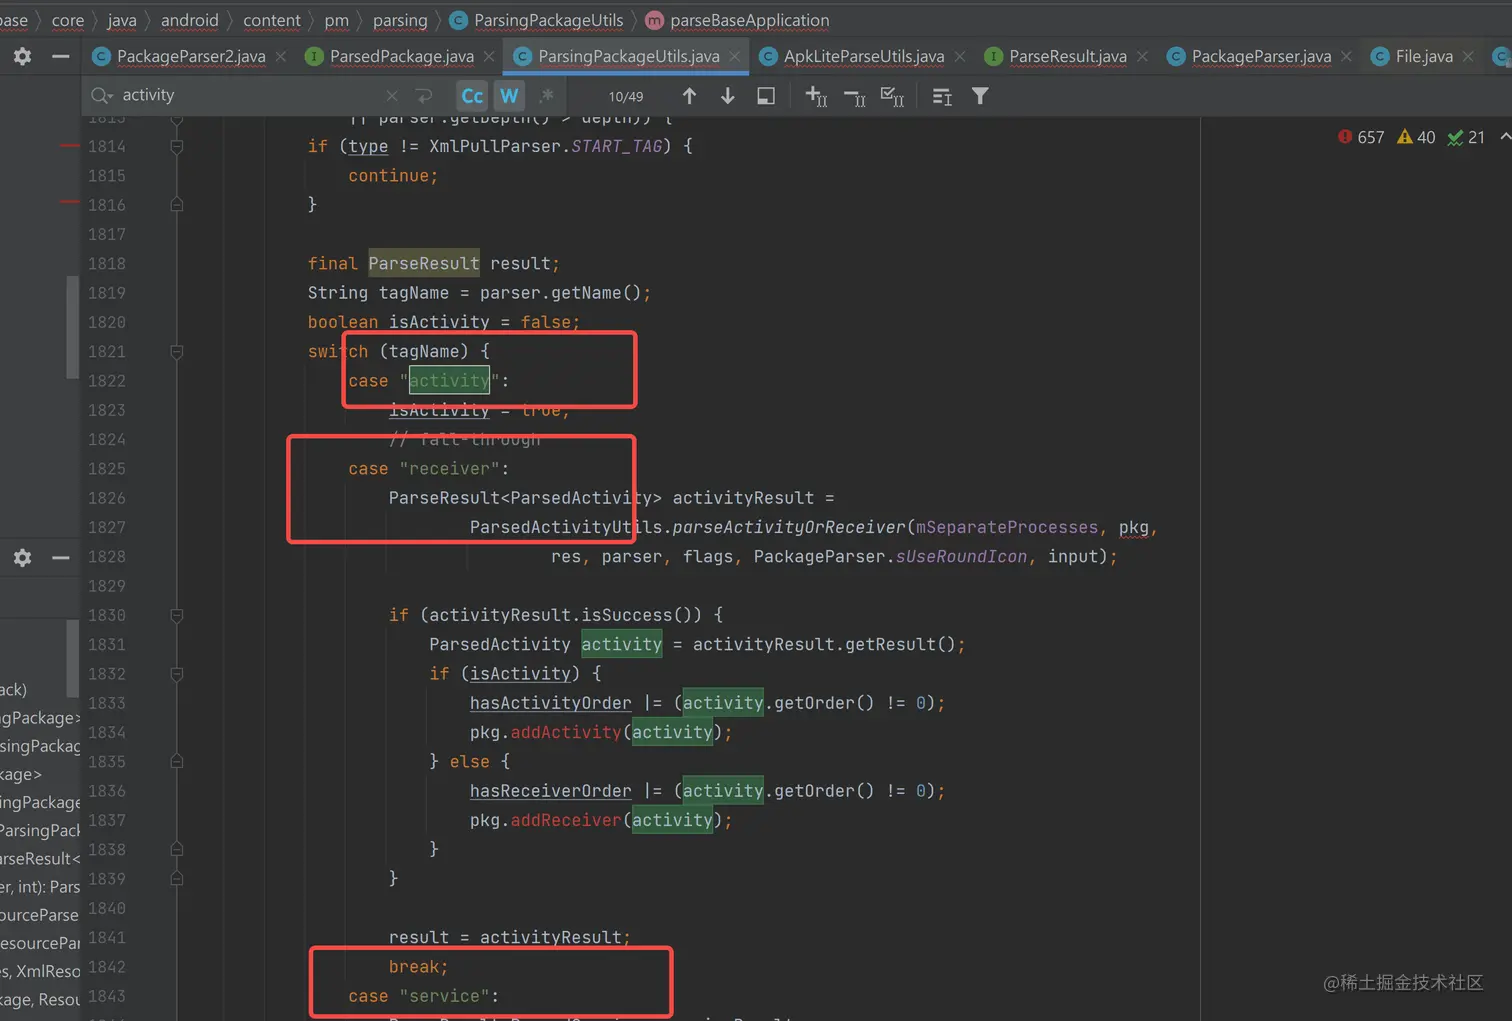Click the new line icon in find bar
1512x1021 pixels.
pyautogui.click(x=424, y=96)
